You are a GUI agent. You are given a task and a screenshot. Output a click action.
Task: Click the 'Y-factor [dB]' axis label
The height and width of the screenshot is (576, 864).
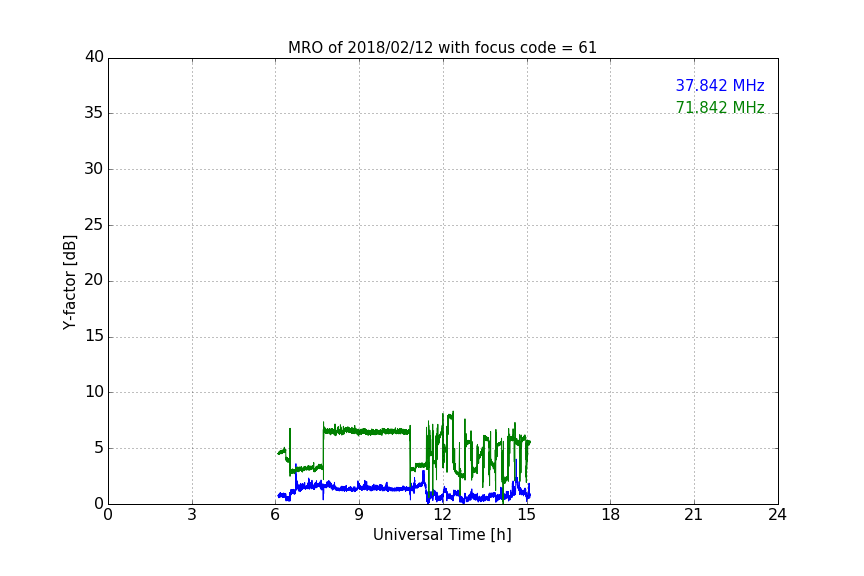(x=69, y=282)
